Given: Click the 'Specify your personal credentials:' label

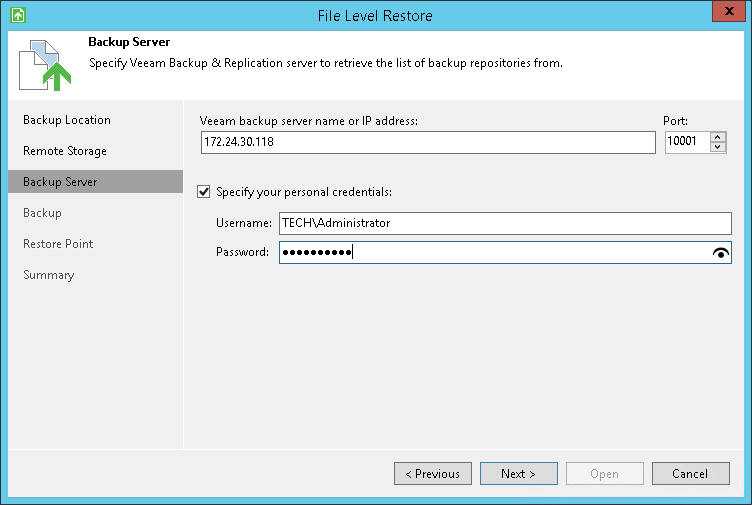Looking at the screenshot, I should (304, 192).
